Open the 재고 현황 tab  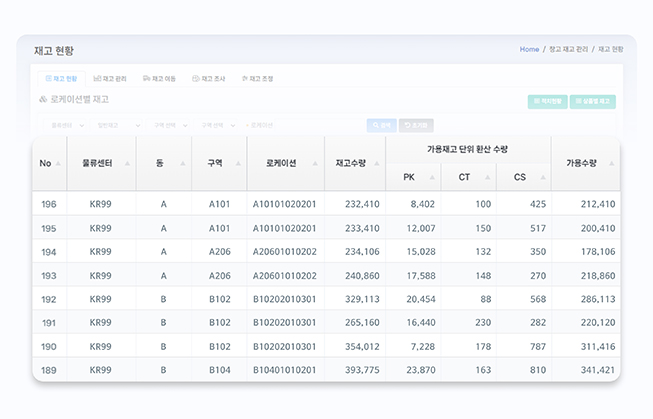point(61,78)
